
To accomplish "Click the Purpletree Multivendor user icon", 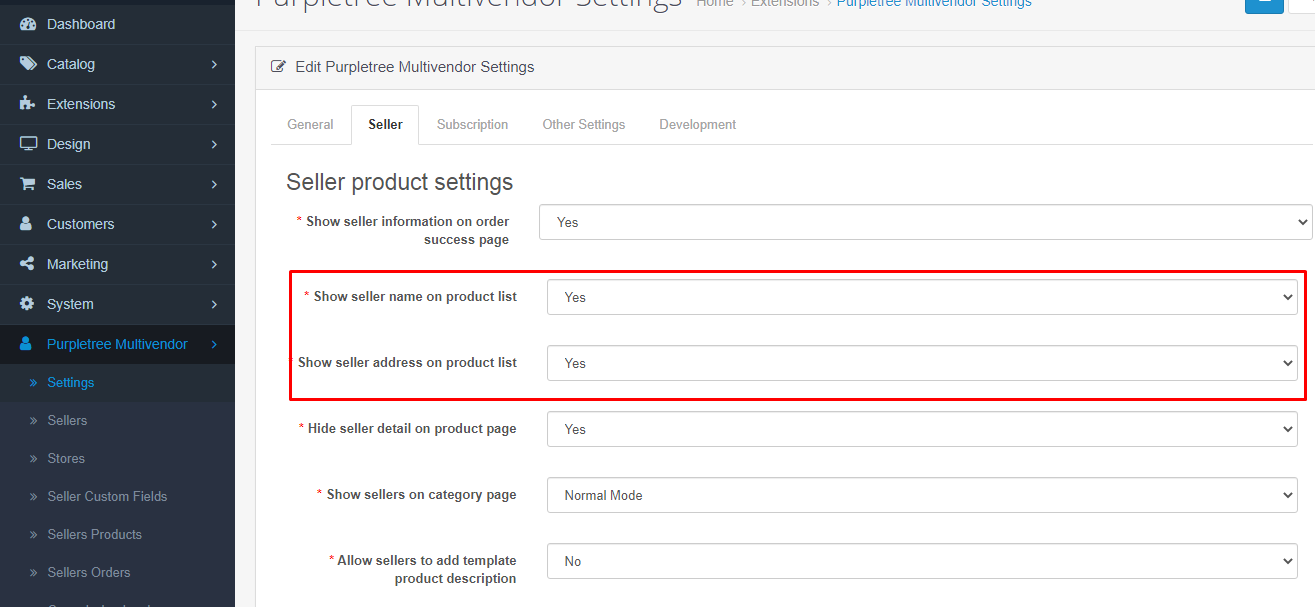I will point(27,344).
